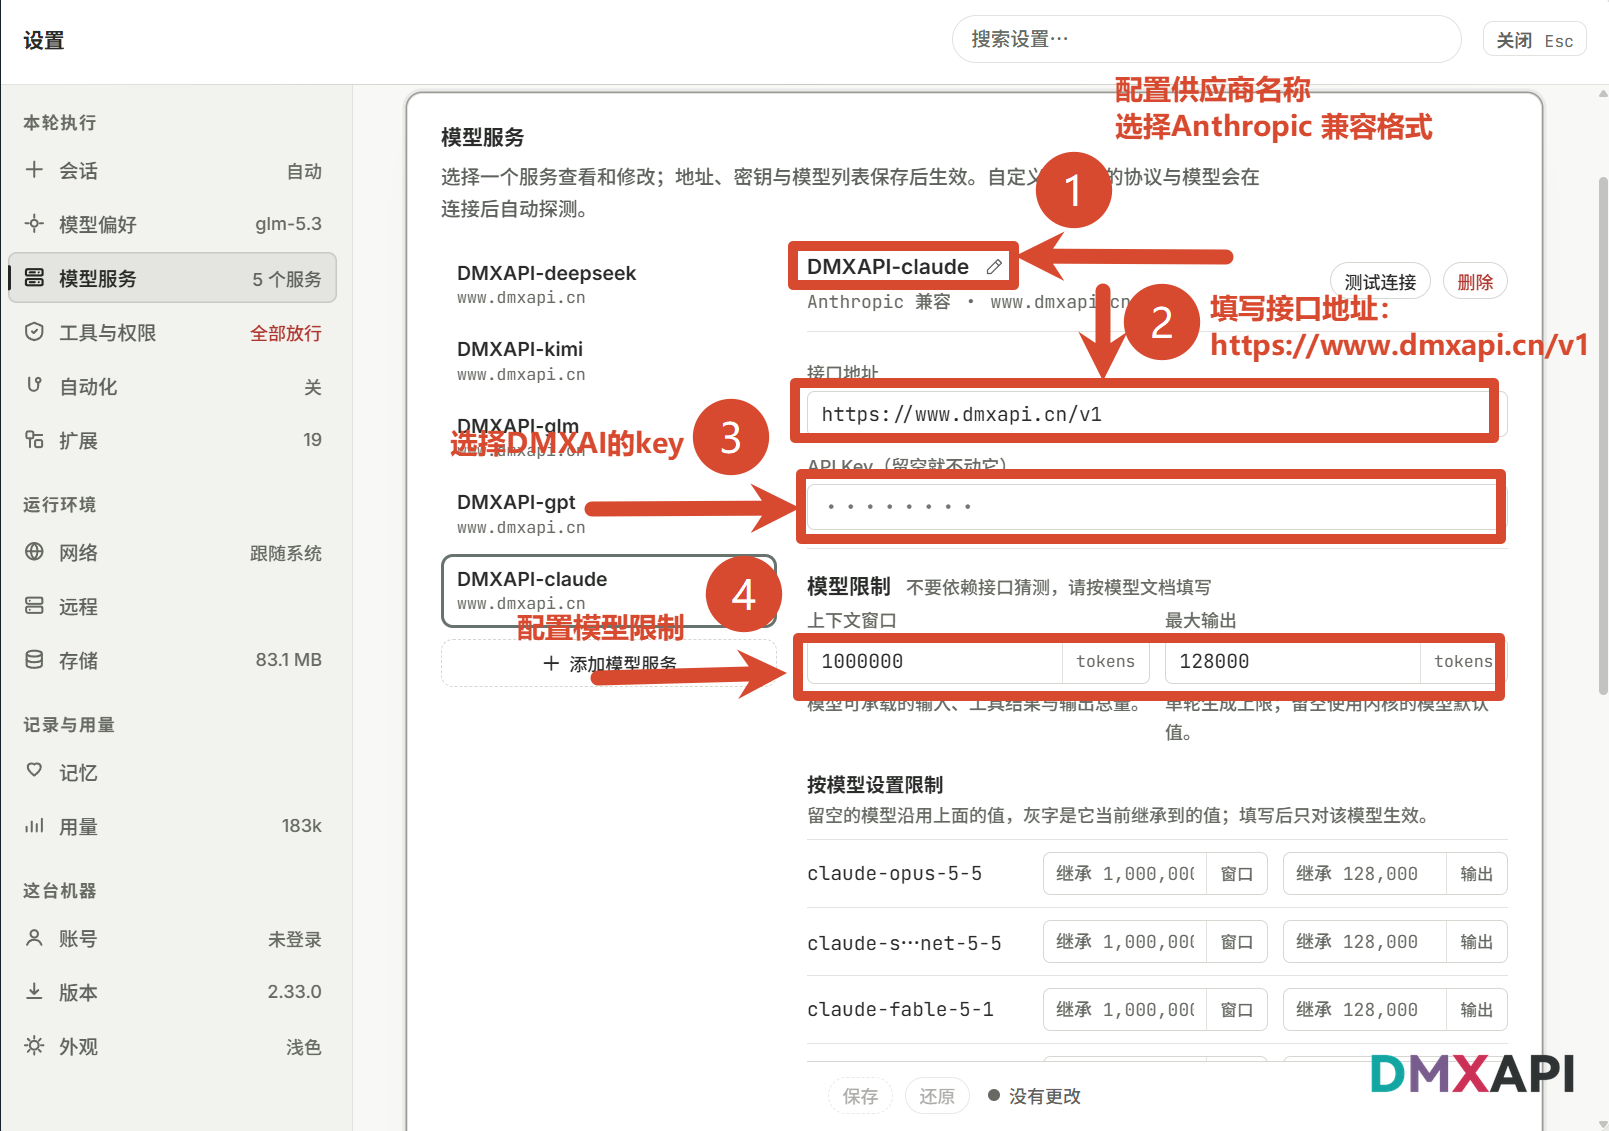1609x1131 pixels.
Task: Click the pencil edit icon beside DMXAPI-claude
Action: [994, 267]
